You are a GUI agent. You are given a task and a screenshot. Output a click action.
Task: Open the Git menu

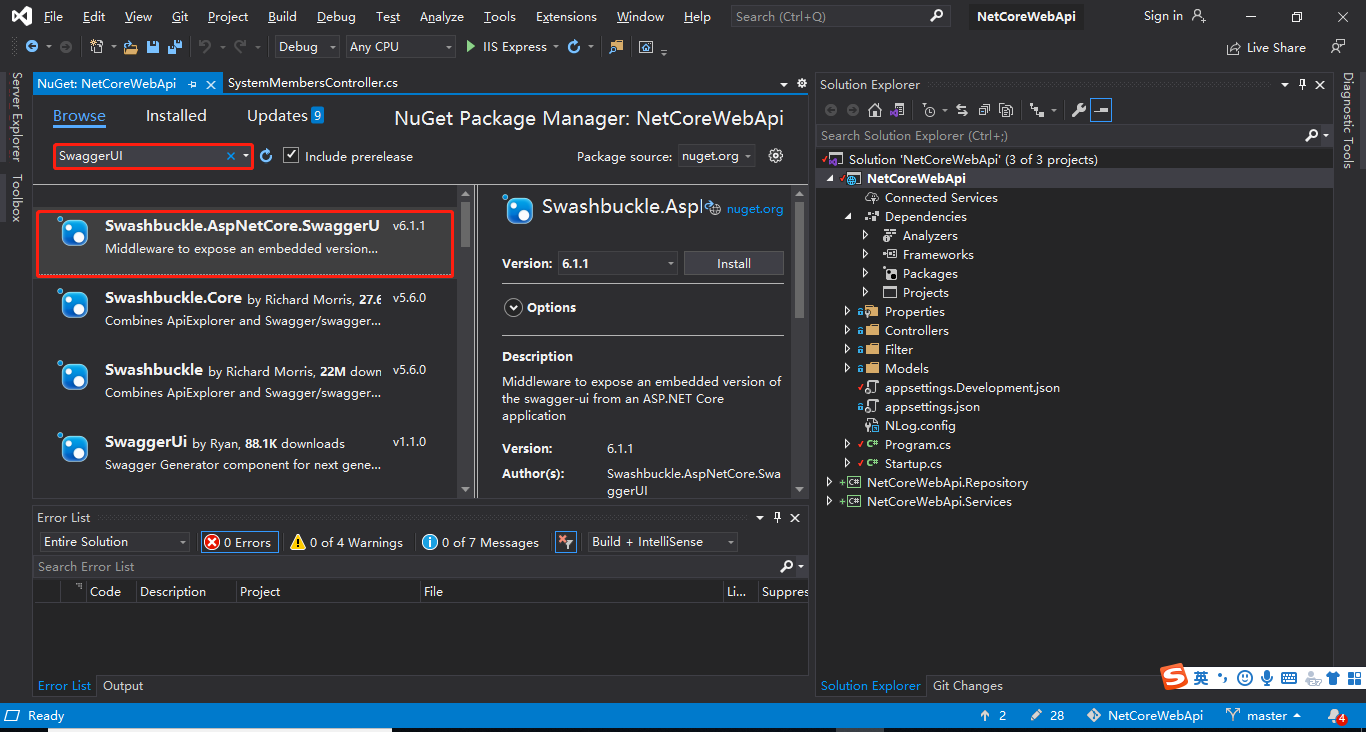pyautogui.click(x=180, y=16)
